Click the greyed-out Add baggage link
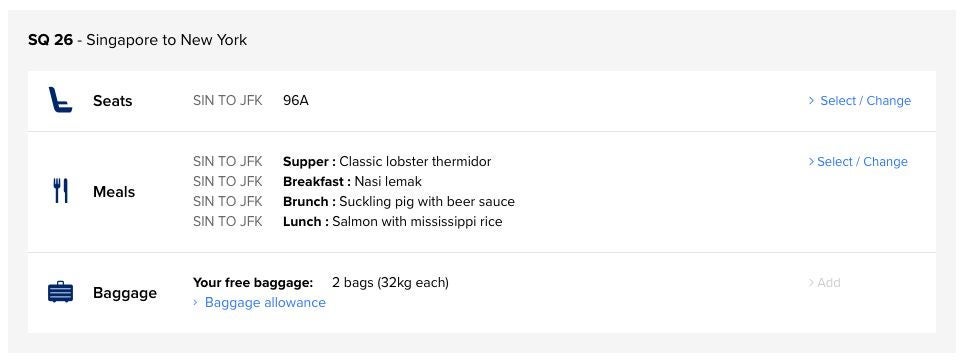The height and width of the screenshot is (362, 964). (824, 283)
